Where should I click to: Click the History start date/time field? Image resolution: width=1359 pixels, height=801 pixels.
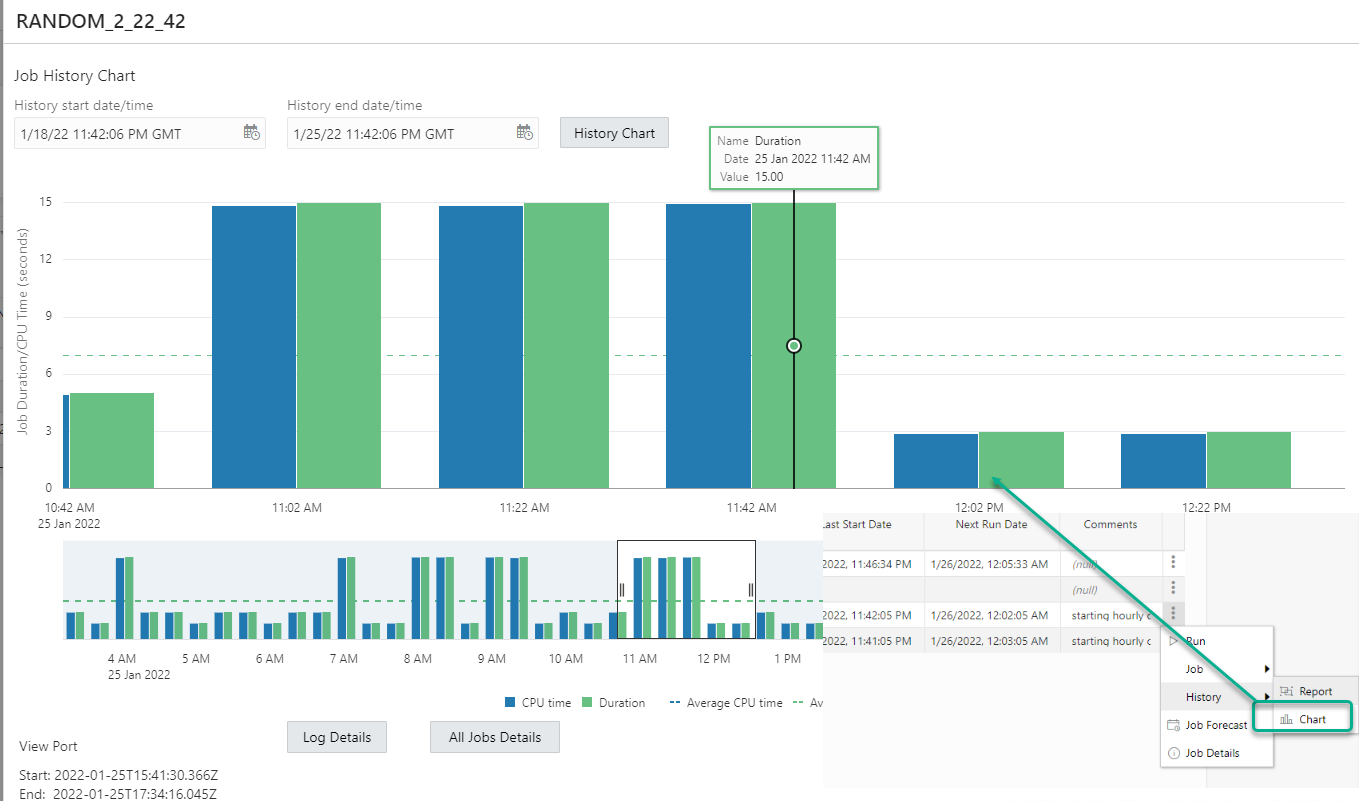coord(125,133)
